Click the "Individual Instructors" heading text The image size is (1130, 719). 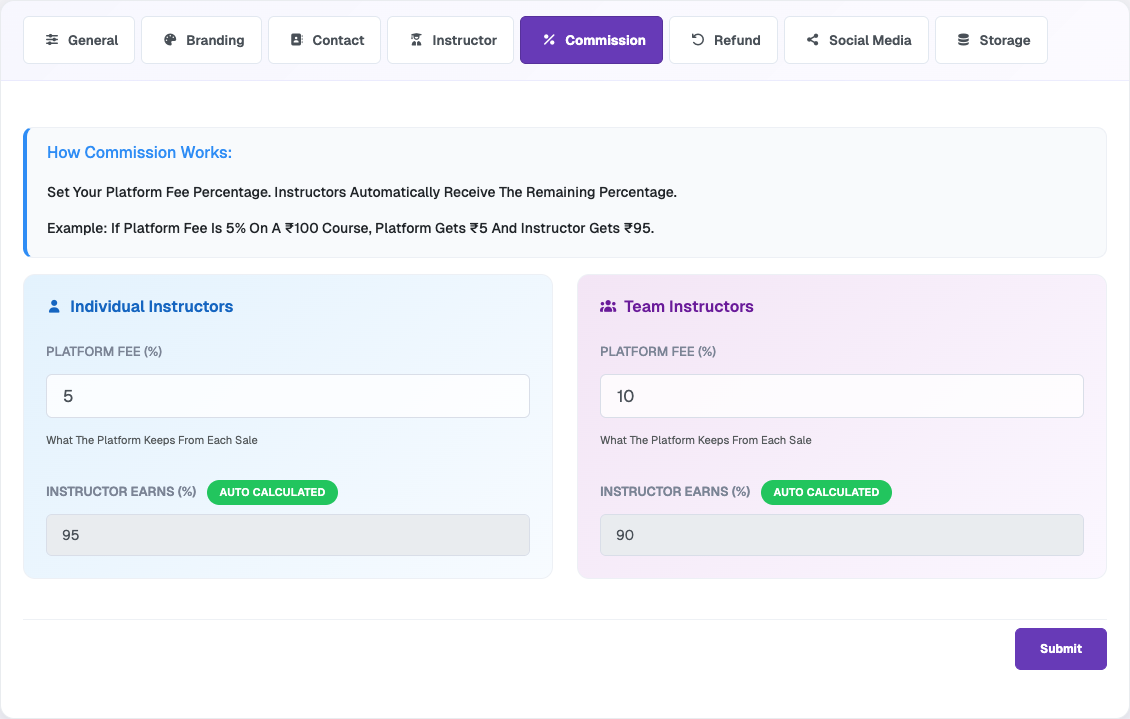coord(151,306)
